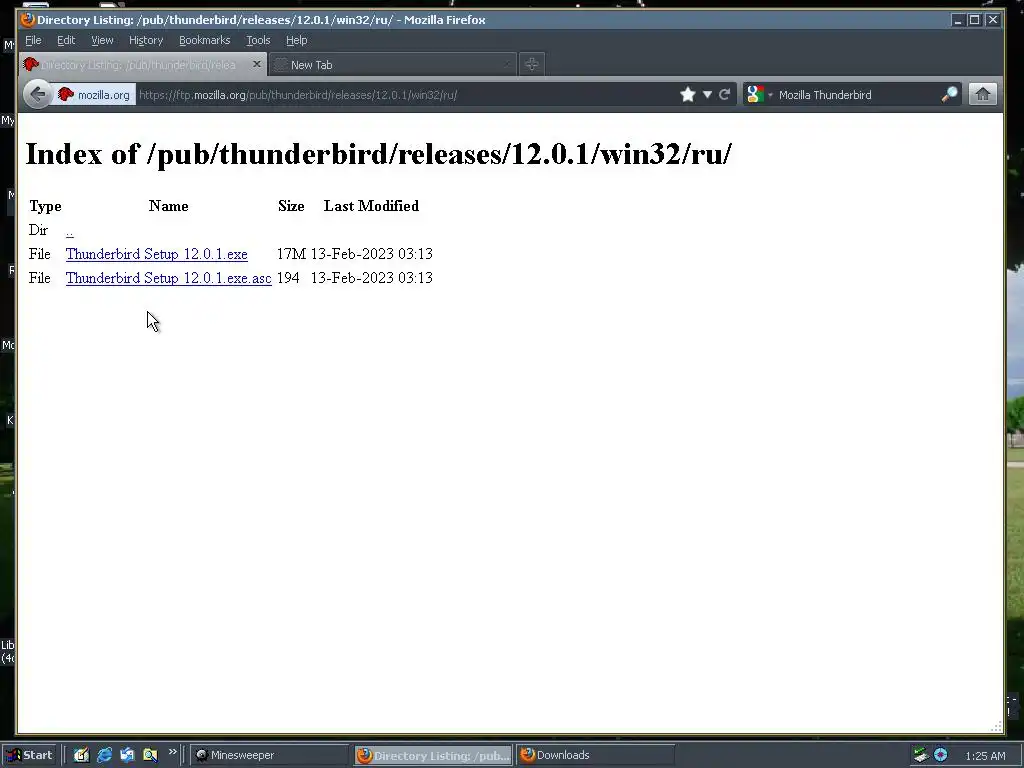Open a new tab with plus button
1024x768 pixels.
click(x=532, y=64)
